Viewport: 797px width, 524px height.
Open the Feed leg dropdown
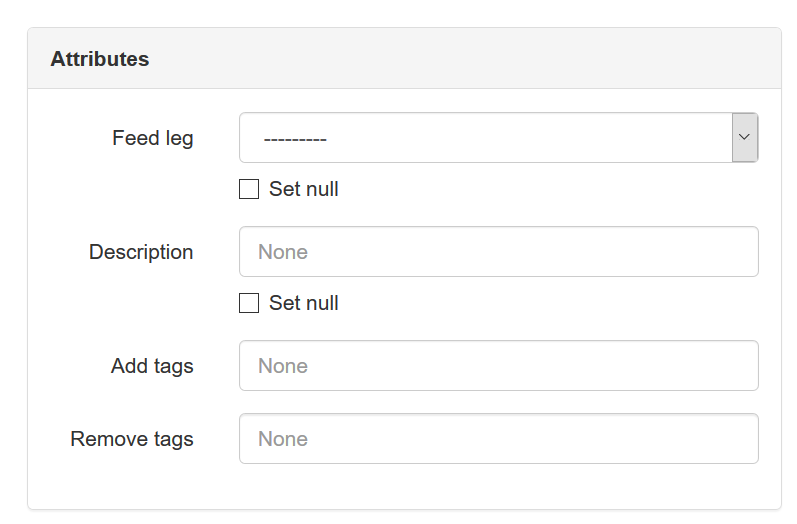click(x=486, y=138)
